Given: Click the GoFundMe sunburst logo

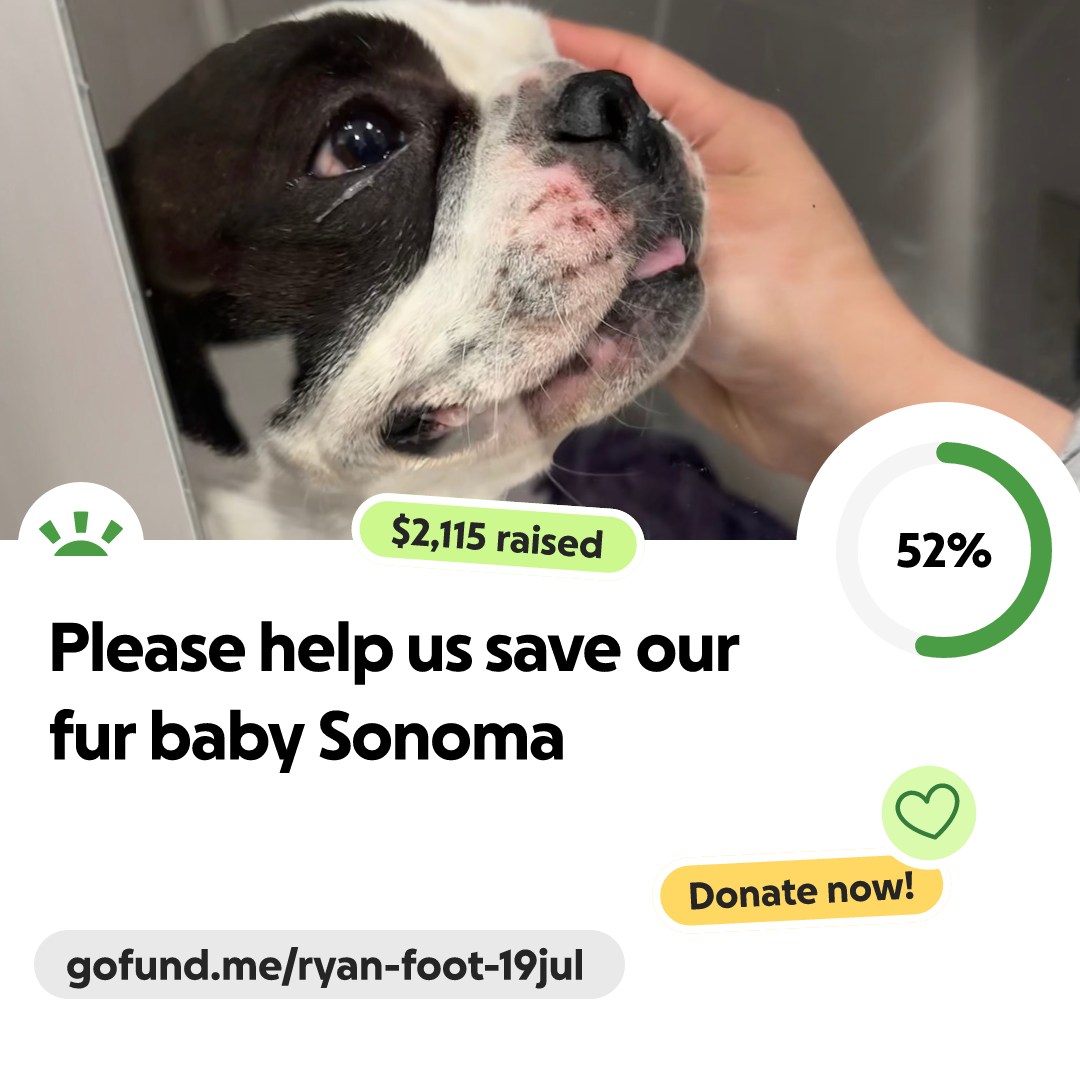Looking at the screenshot, I should click(x=81, y=534).
